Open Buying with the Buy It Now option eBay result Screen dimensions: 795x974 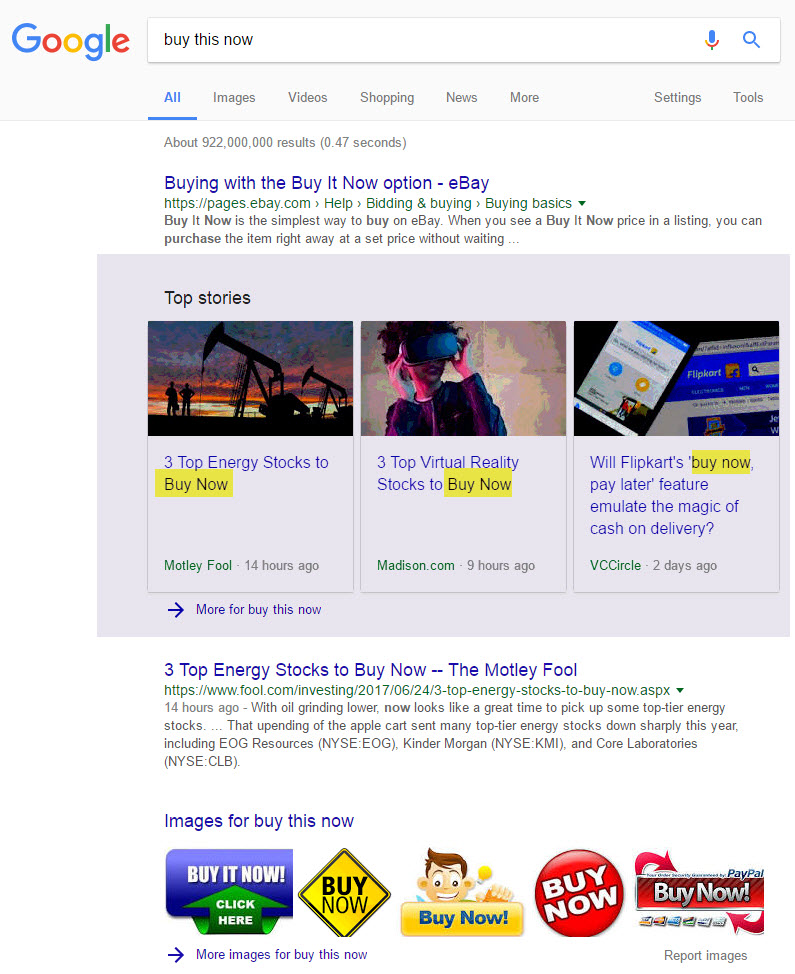pyautogui.click(x=327, y=183)
